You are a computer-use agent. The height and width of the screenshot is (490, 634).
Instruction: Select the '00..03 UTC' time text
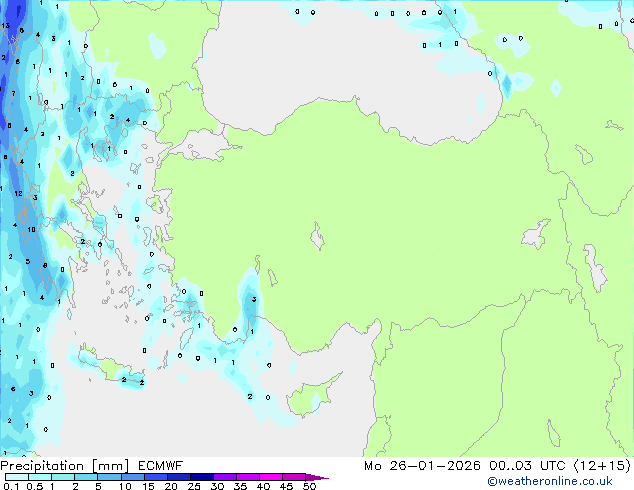(527, 466)
